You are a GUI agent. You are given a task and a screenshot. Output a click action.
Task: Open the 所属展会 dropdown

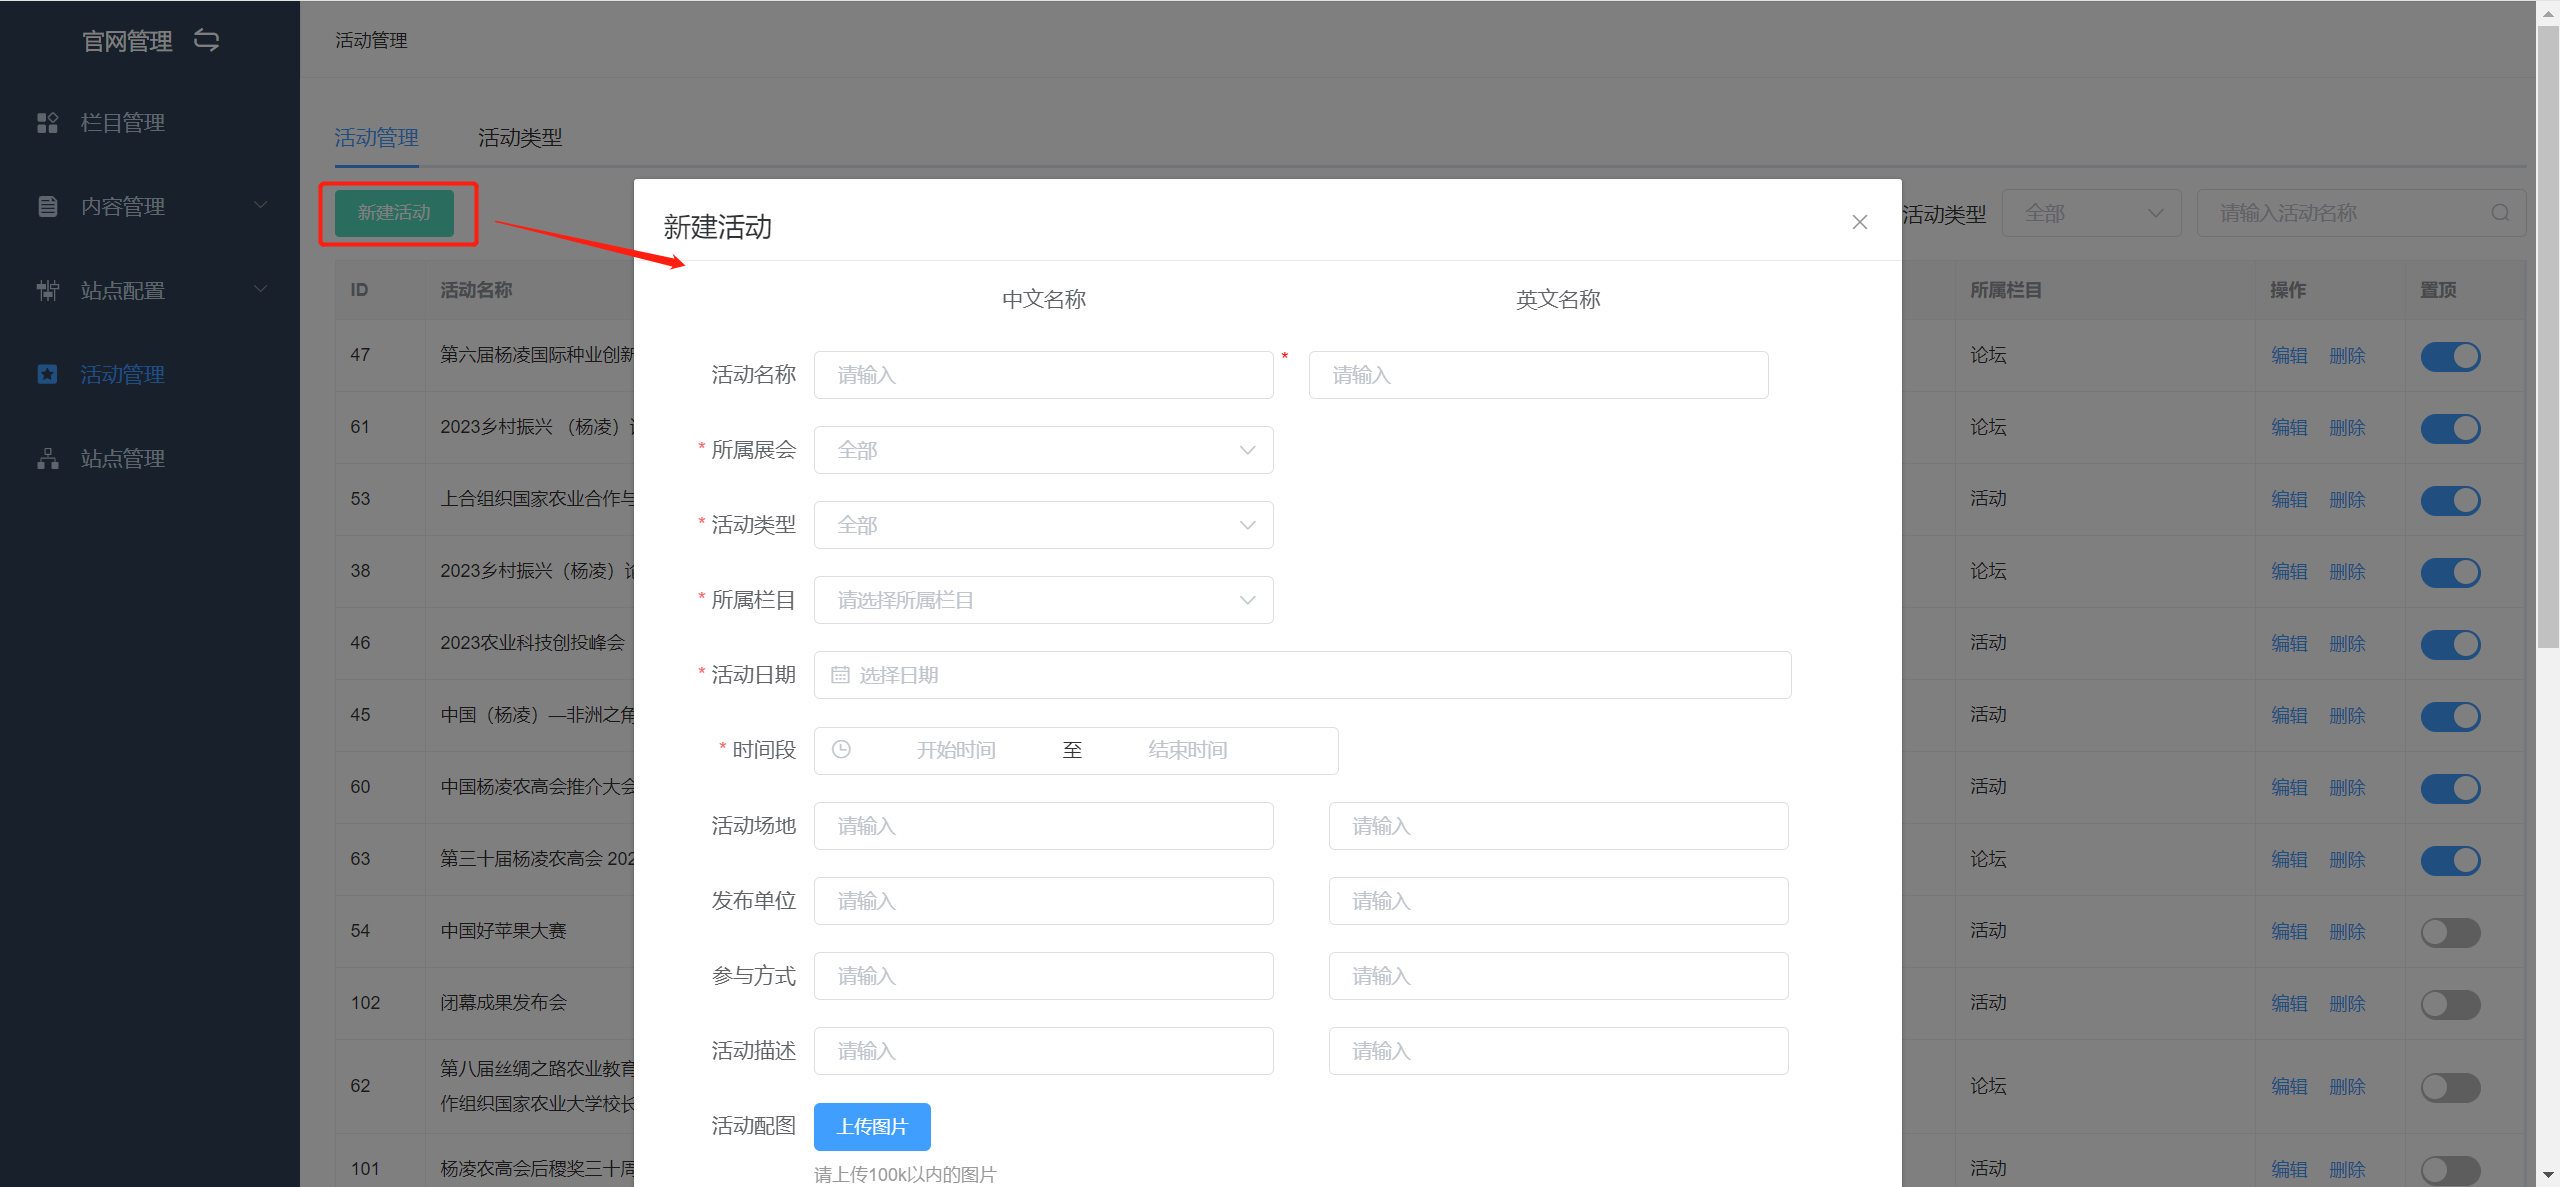click(1043, 450)
